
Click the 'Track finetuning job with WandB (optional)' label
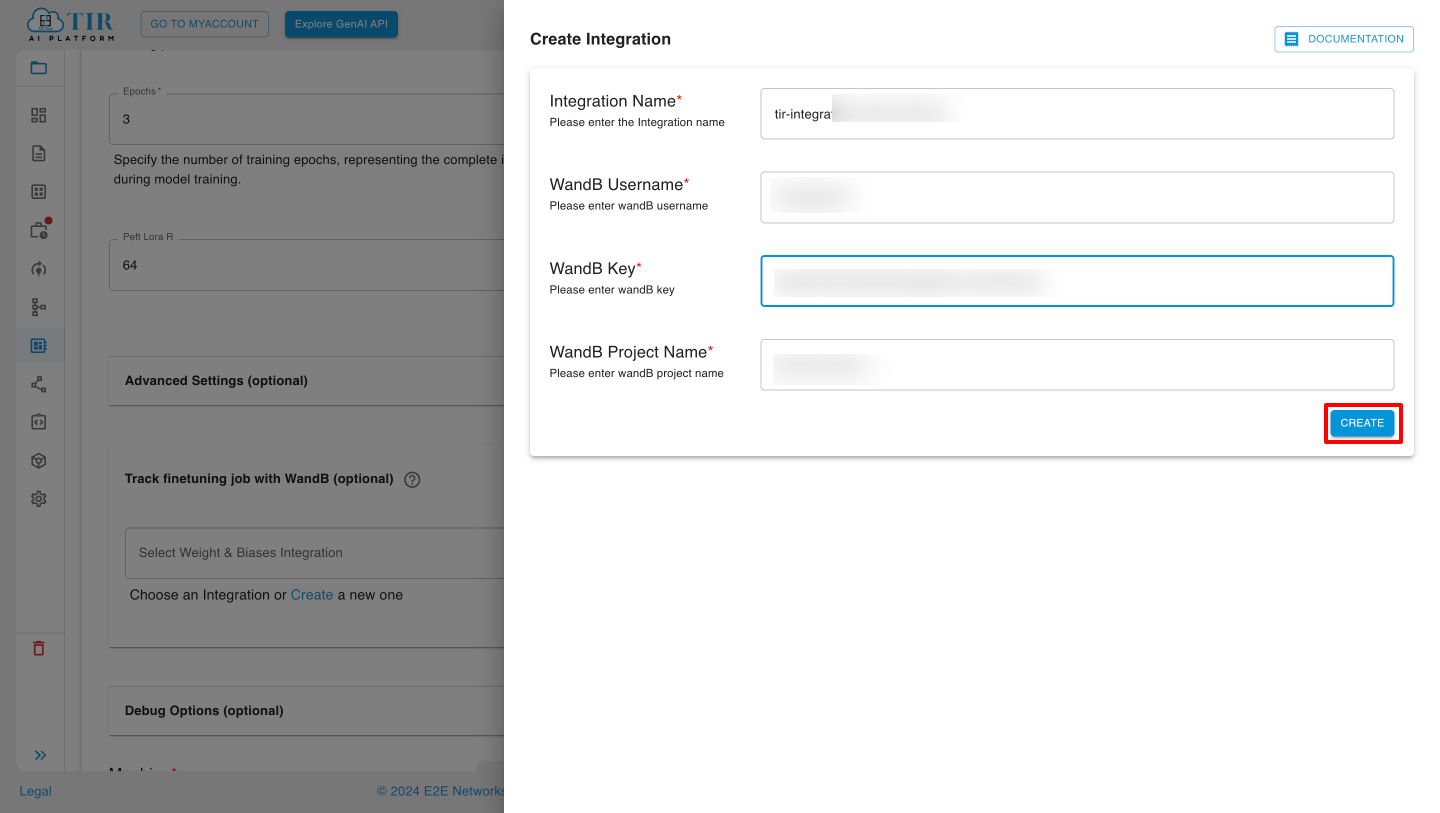click(259, 479)
